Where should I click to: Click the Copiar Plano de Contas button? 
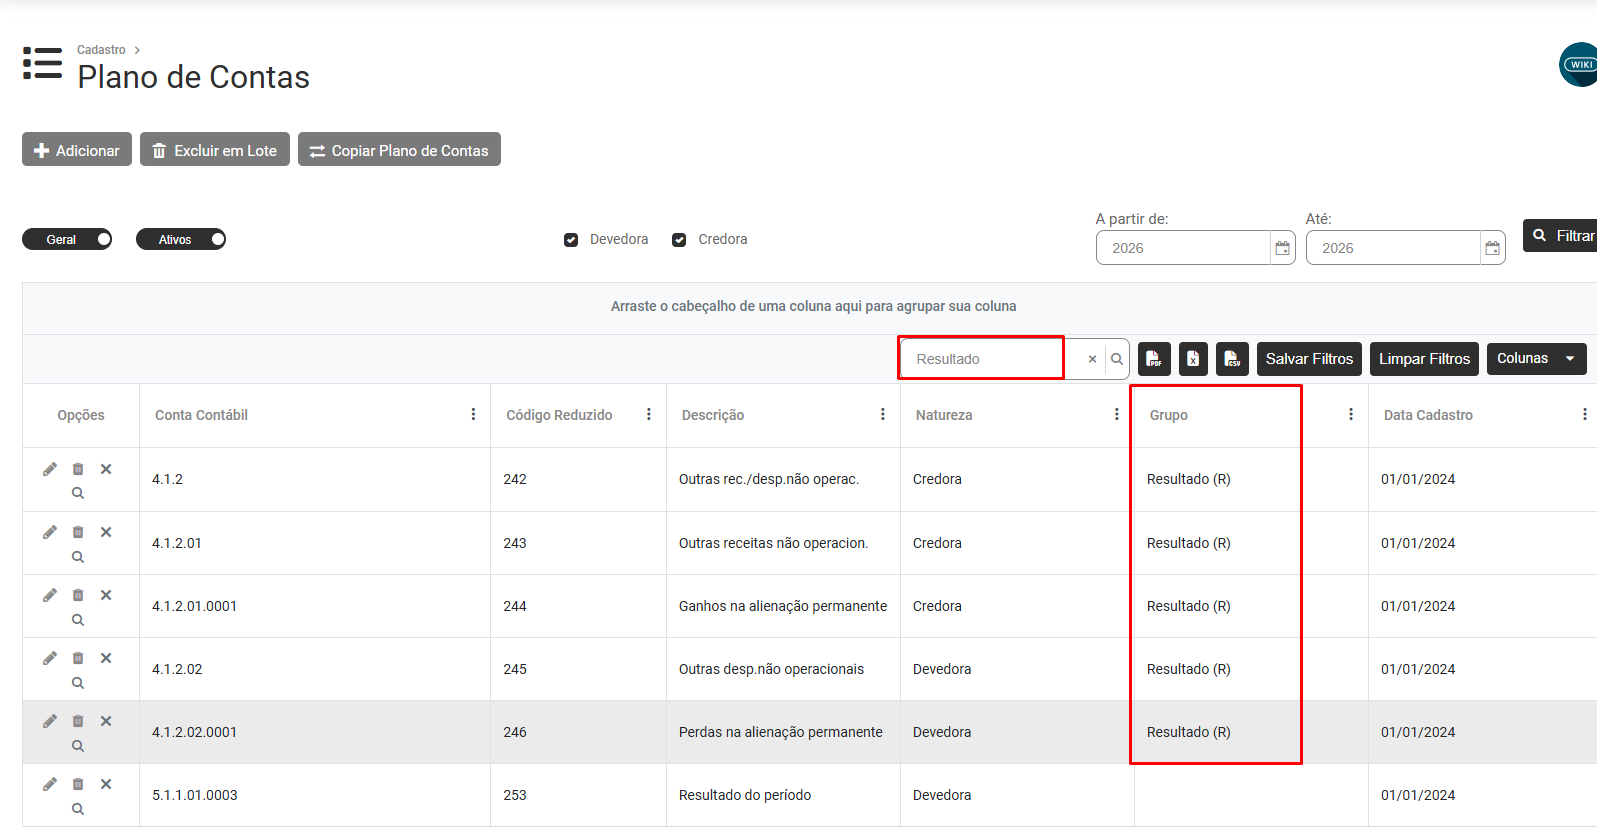(x=399, y=149)
